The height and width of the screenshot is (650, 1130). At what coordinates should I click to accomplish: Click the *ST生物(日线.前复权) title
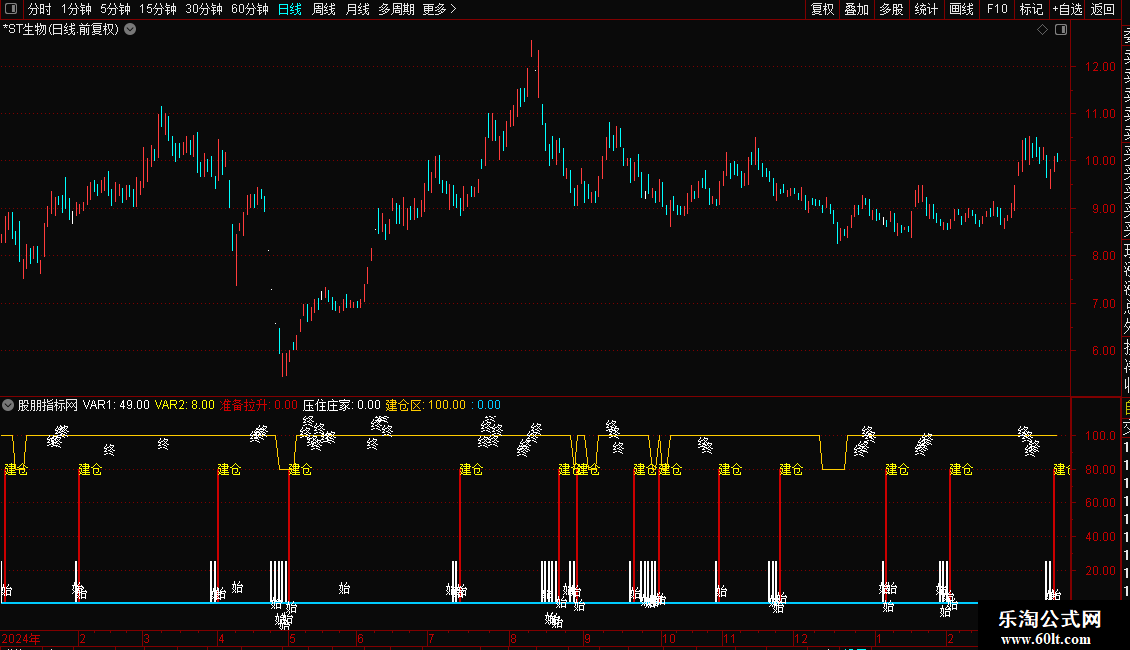[x=61, y=30]
